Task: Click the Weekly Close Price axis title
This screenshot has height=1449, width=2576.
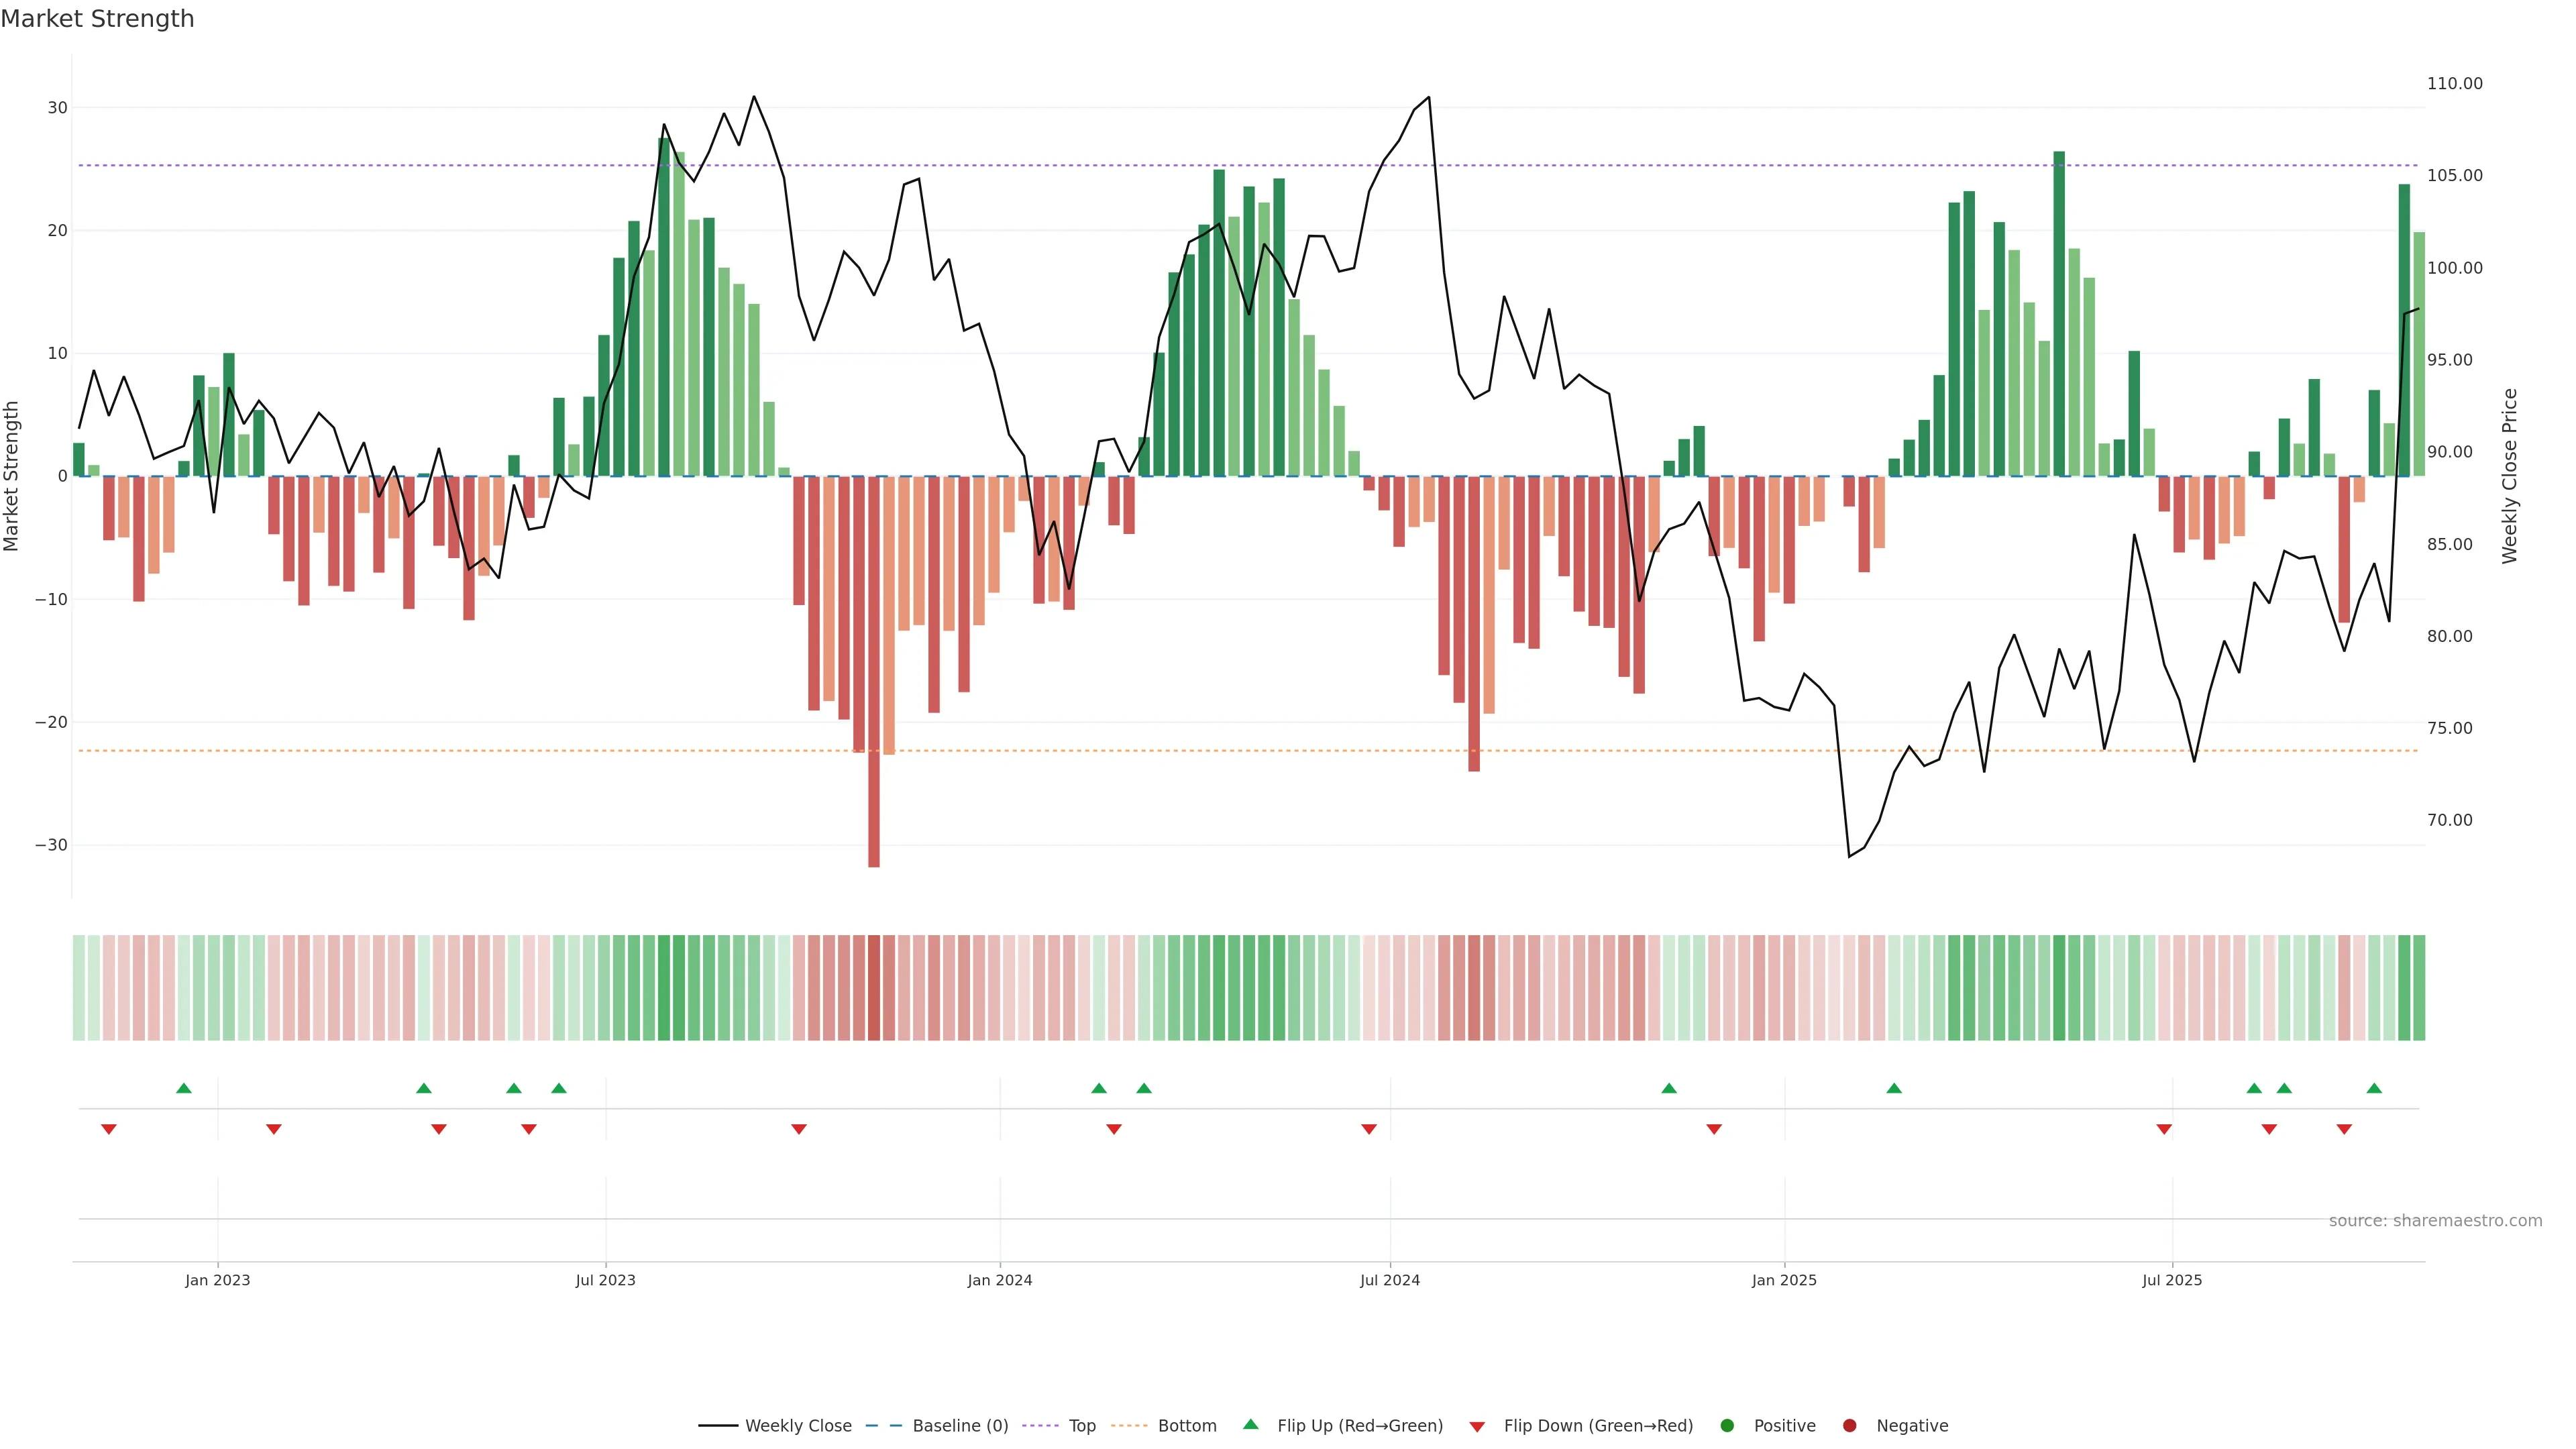Action: pyautogui.click(x=2509, y=476)
